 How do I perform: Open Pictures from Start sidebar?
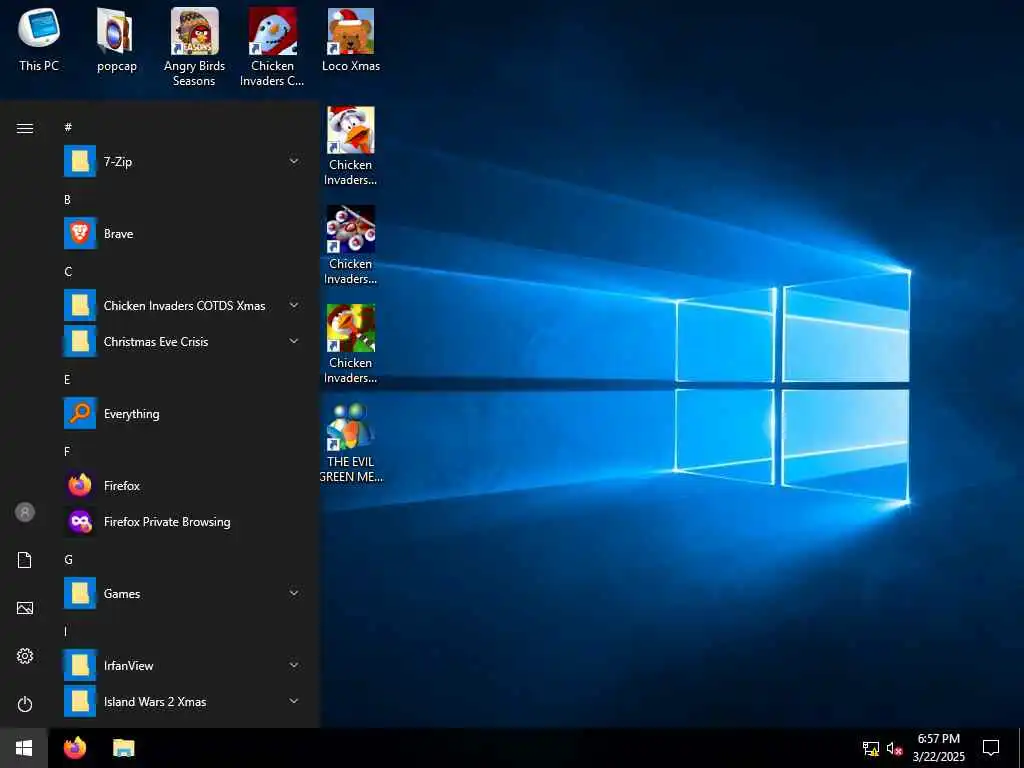[25, 608]
